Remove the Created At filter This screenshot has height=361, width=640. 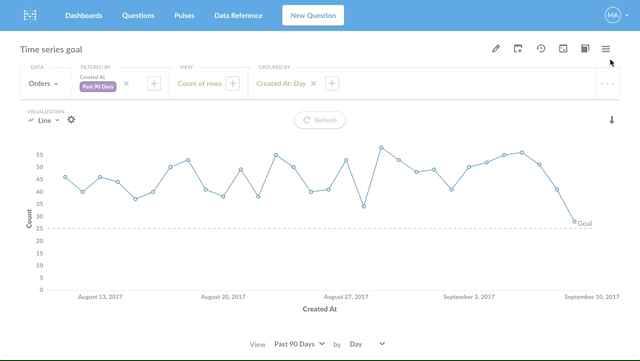127,83
